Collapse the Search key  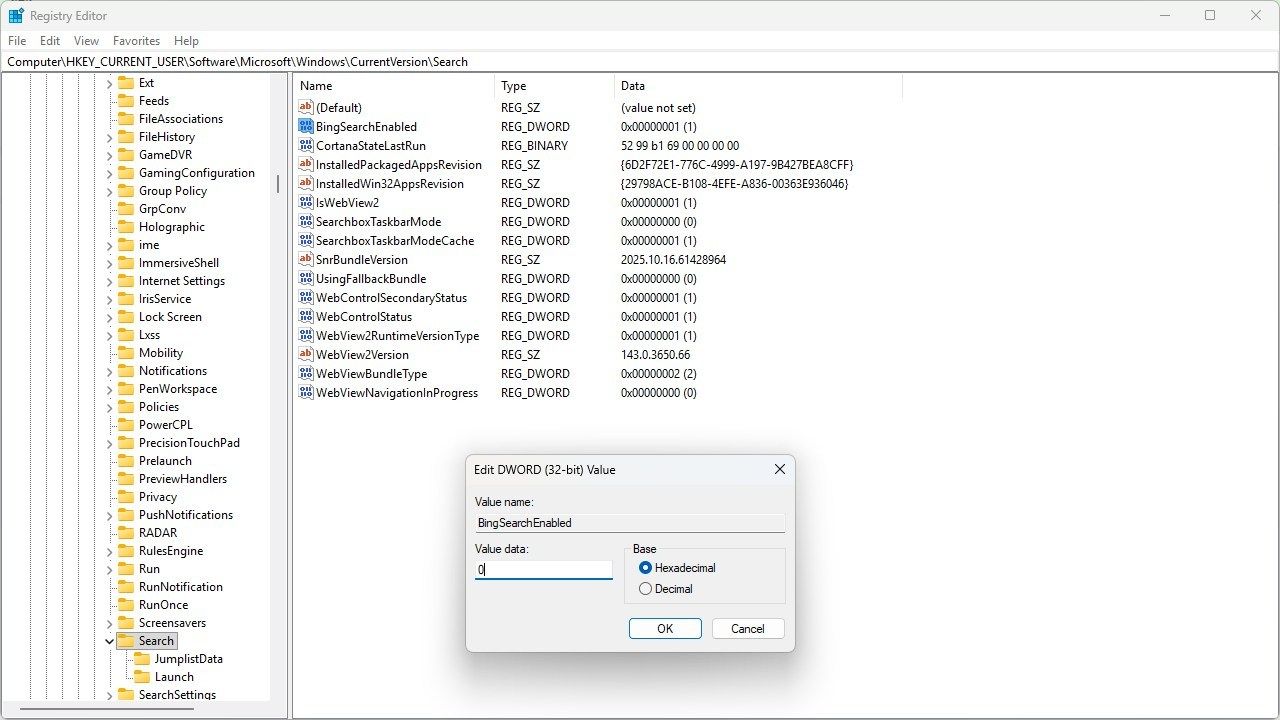coord(109,641)
